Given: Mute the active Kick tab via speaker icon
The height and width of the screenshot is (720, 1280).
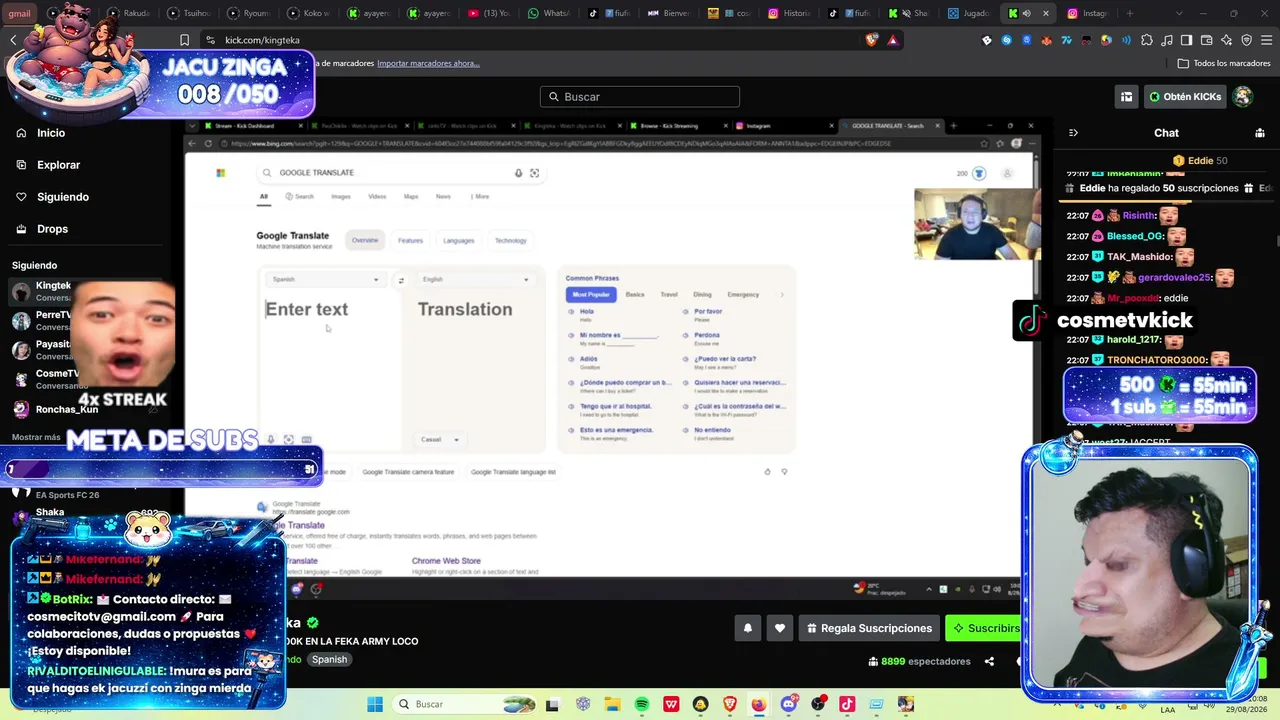Looking at the screenshot, I should (1027, 14).
